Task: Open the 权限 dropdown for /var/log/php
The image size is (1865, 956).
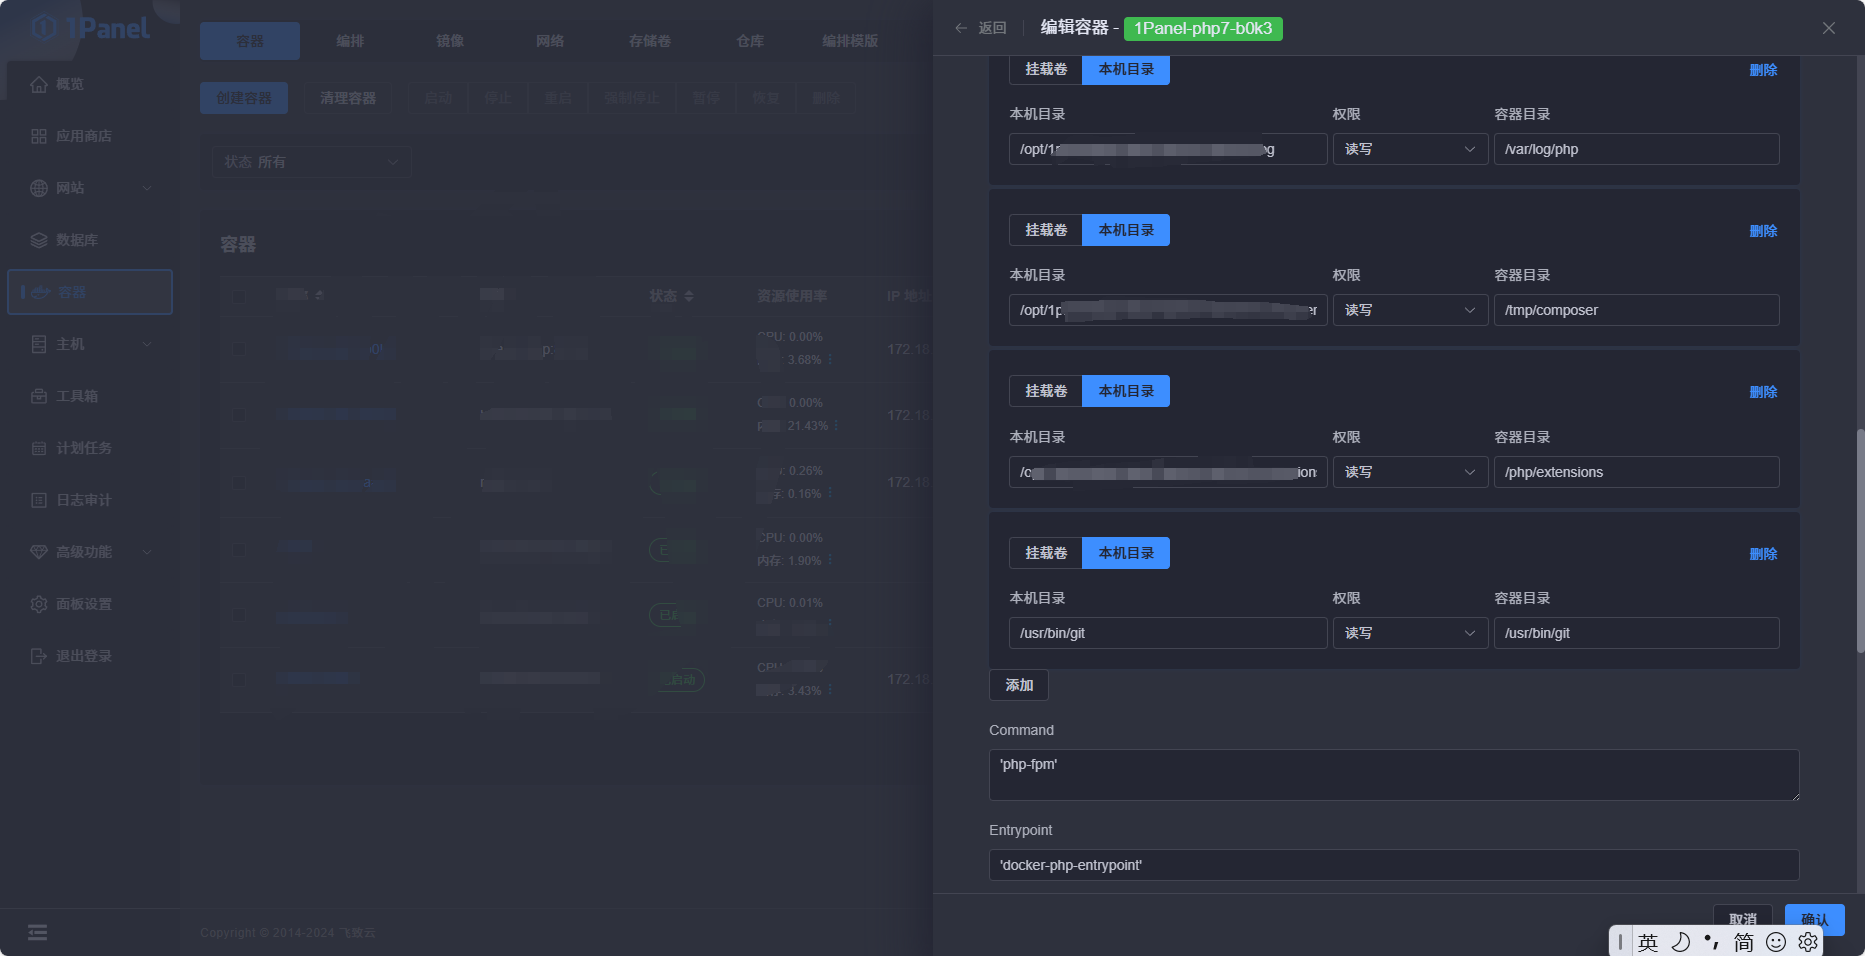Action: click(1410, 149)
